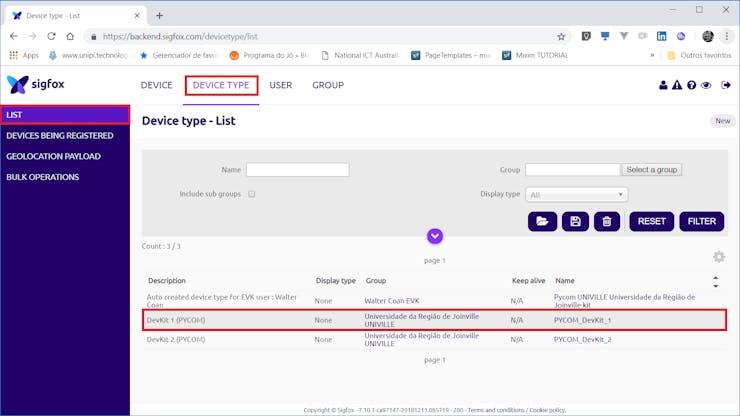Sort by the Display type column header
This screenshot has width=740, height=416.
[336, 280]
